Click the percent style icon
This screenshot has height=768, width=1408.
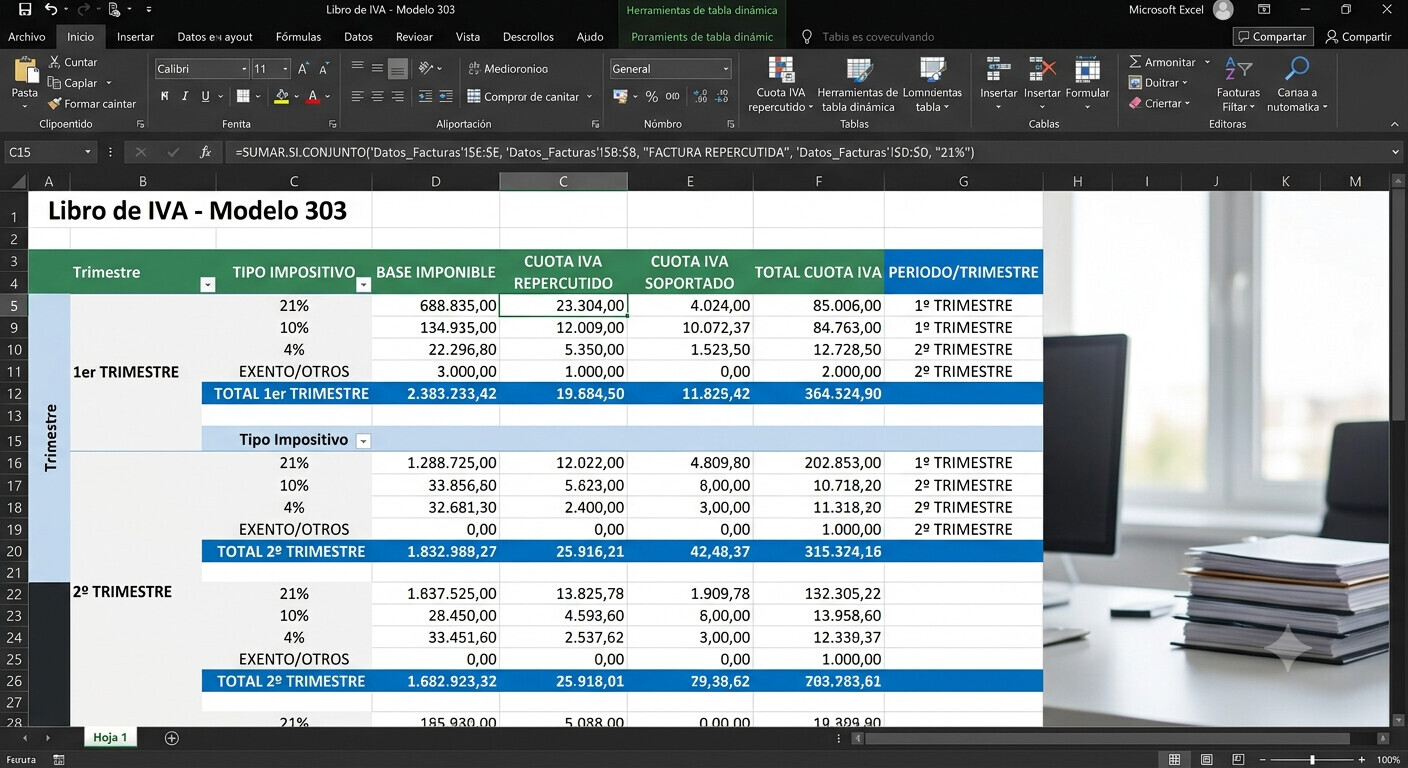pyautogui.click(x=651, y=96)
